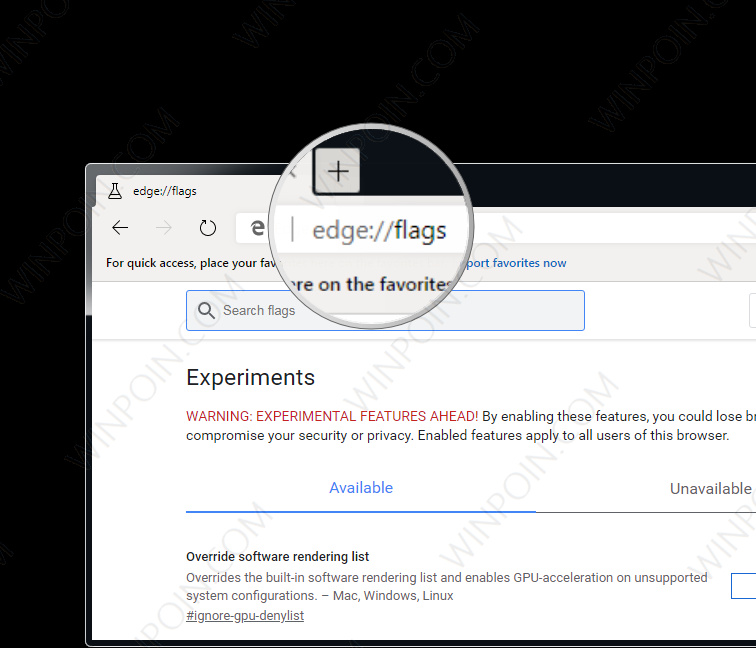The height and width of the screenshot is (648, 756).
Task: Click the magnifier icon in Search flags
Action: coord(206,310)
